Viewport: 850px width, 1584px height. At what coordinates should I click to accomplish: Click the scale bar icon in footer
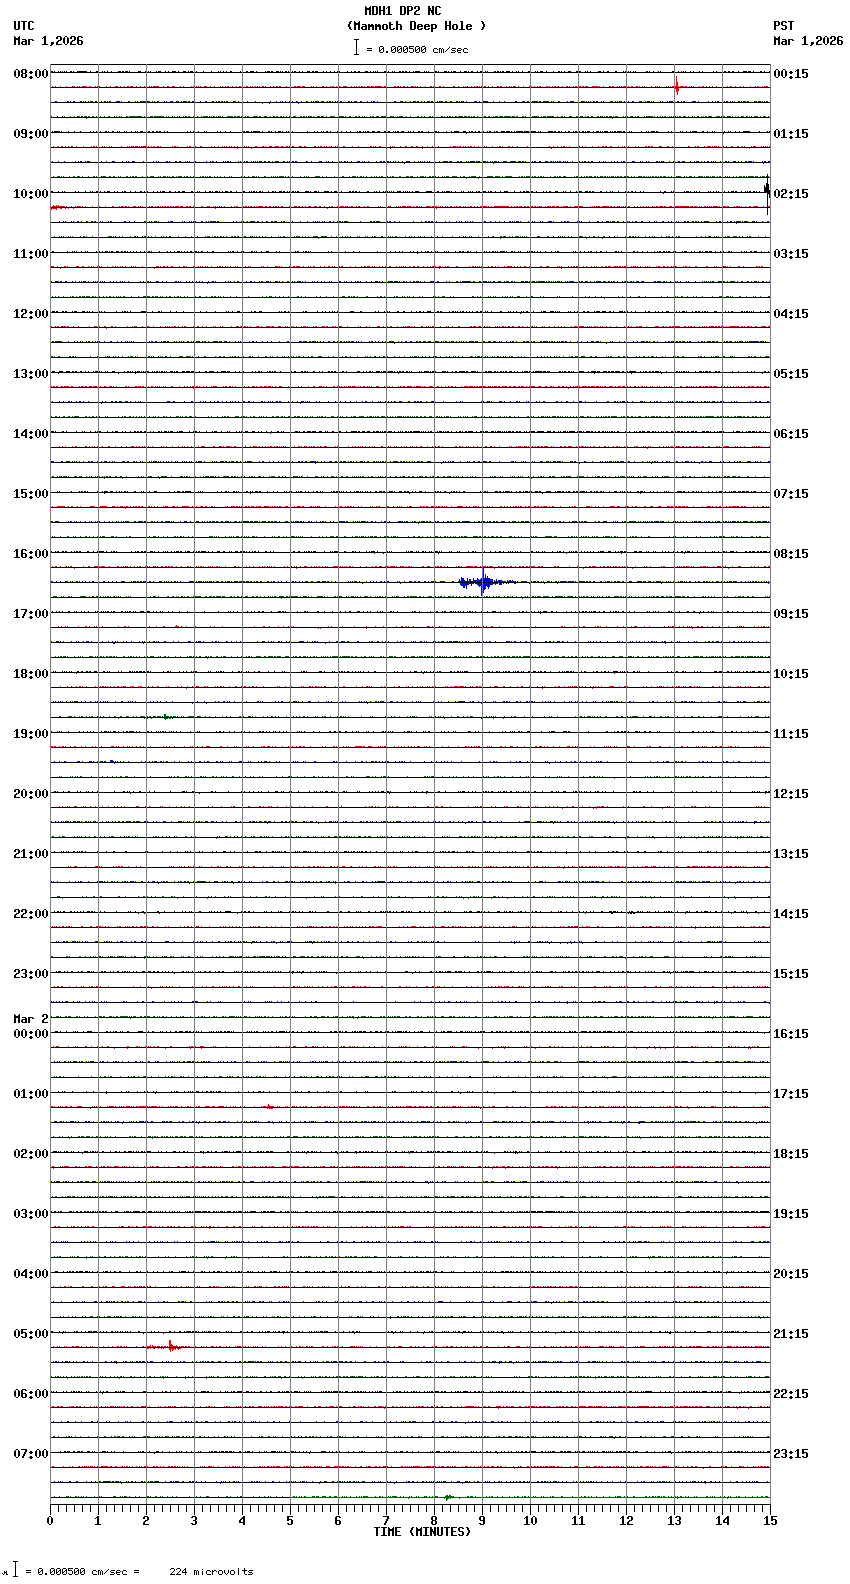(x=15, y=1570)
